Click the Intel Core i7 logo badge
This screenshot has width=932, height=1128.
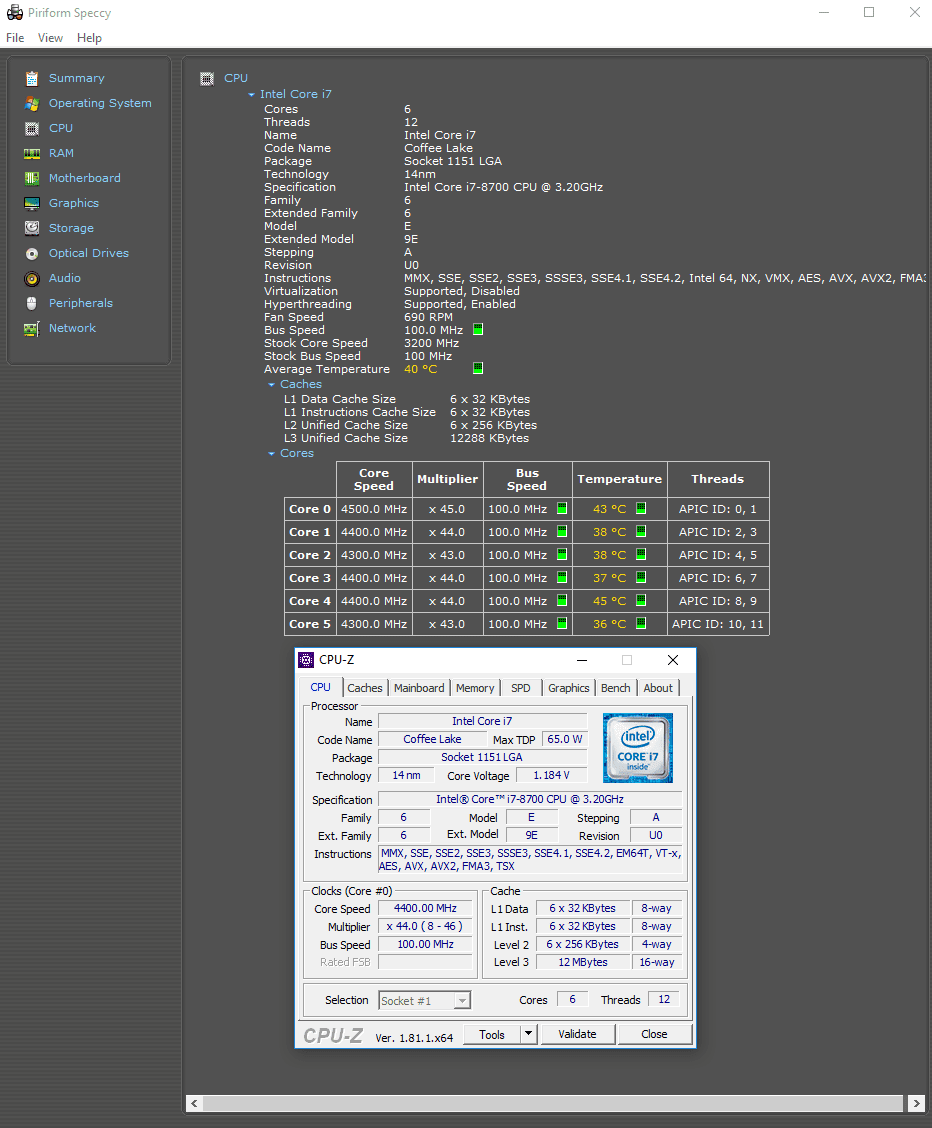point(638,747)
